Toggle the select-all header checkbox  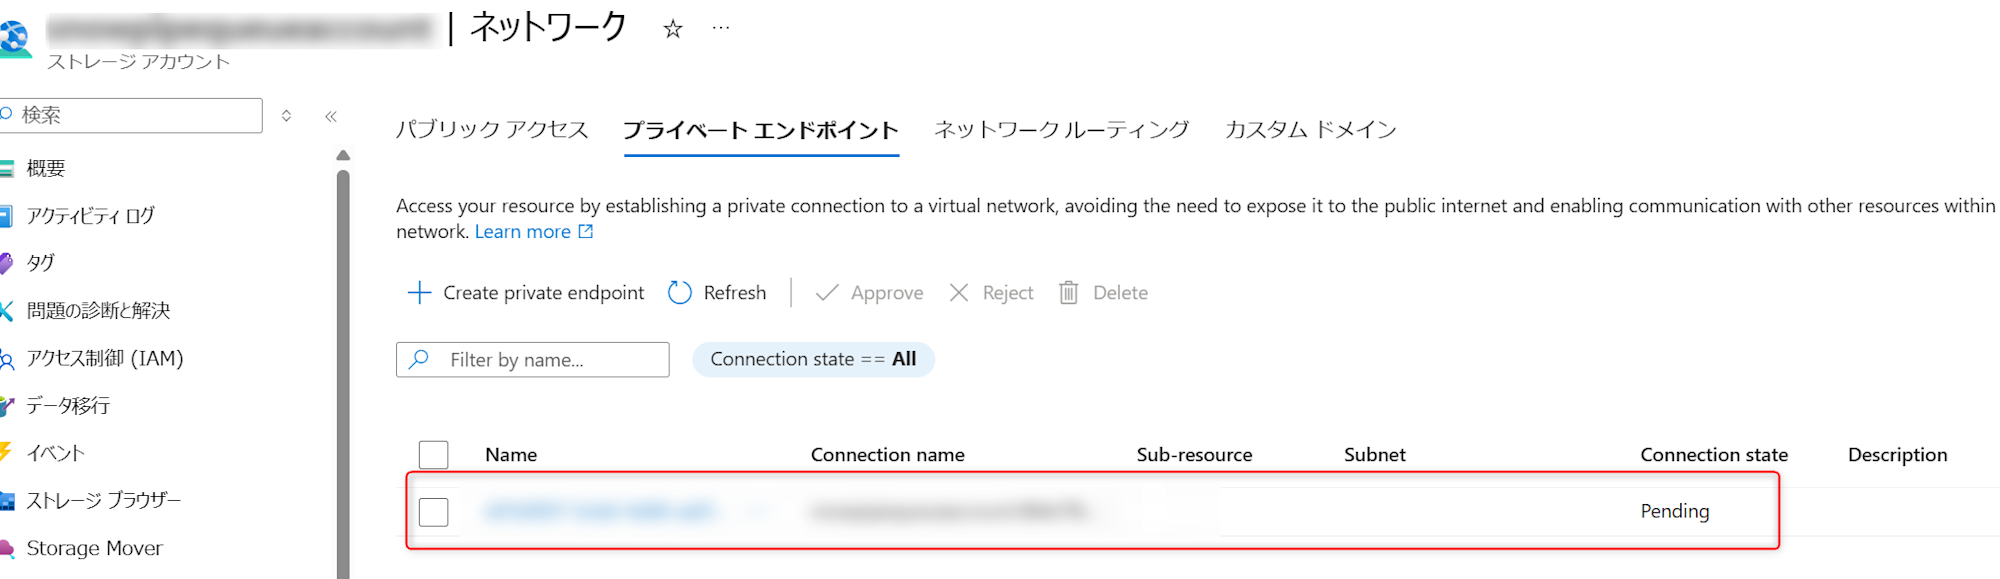[434, 455]
